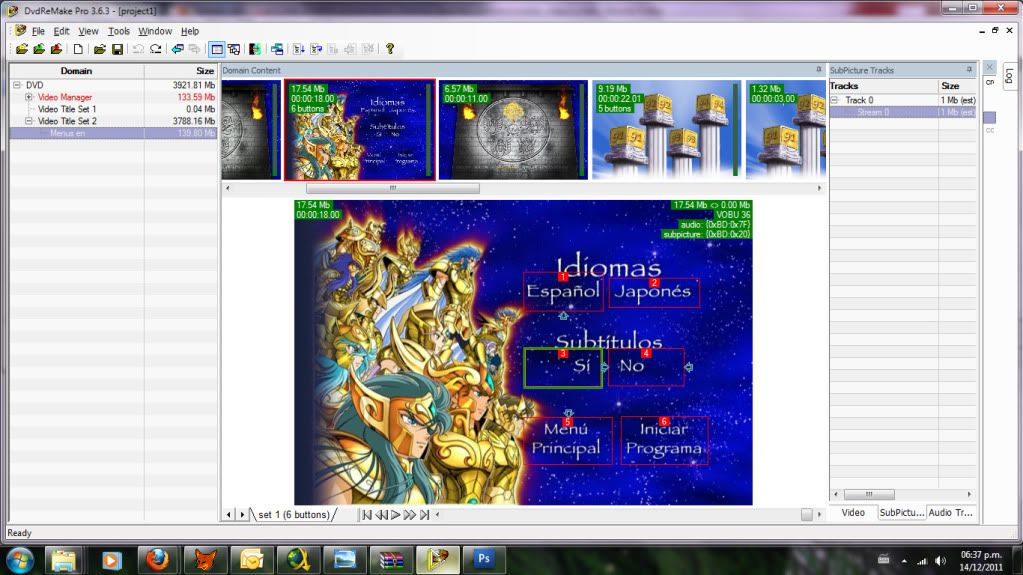Open the File menu

38,31
